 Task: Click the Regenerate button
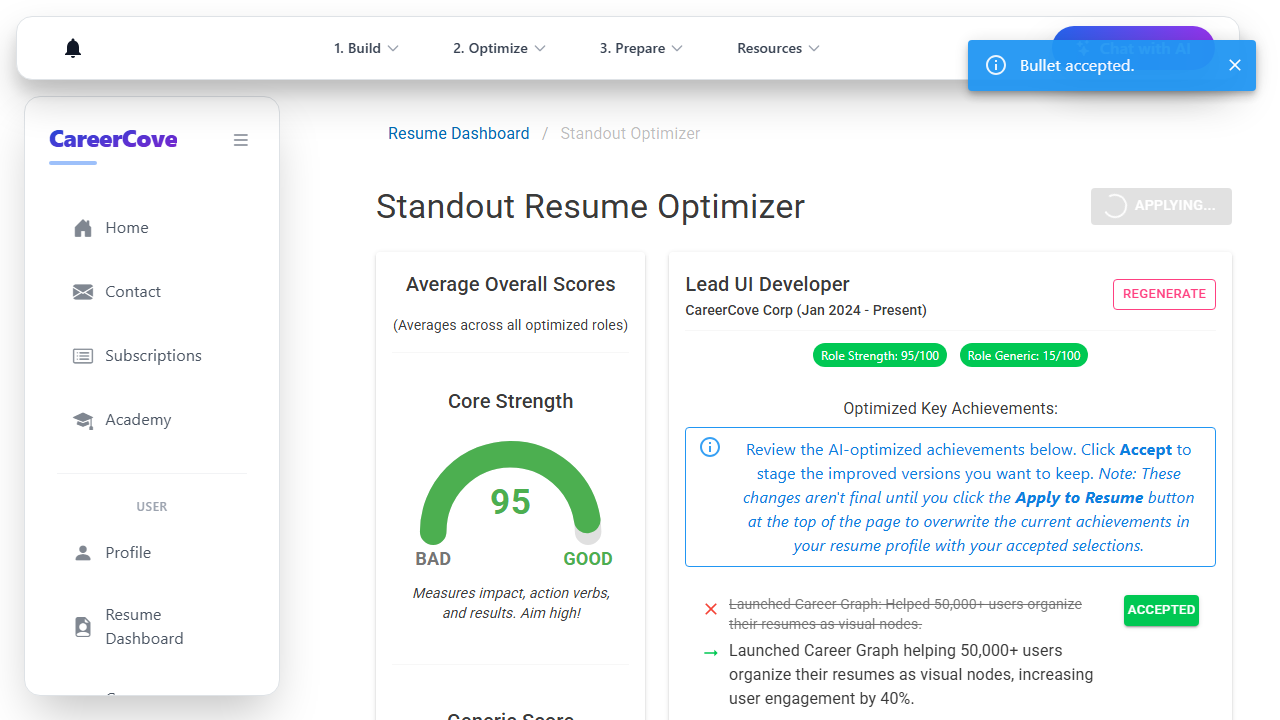pos(1164,294)
